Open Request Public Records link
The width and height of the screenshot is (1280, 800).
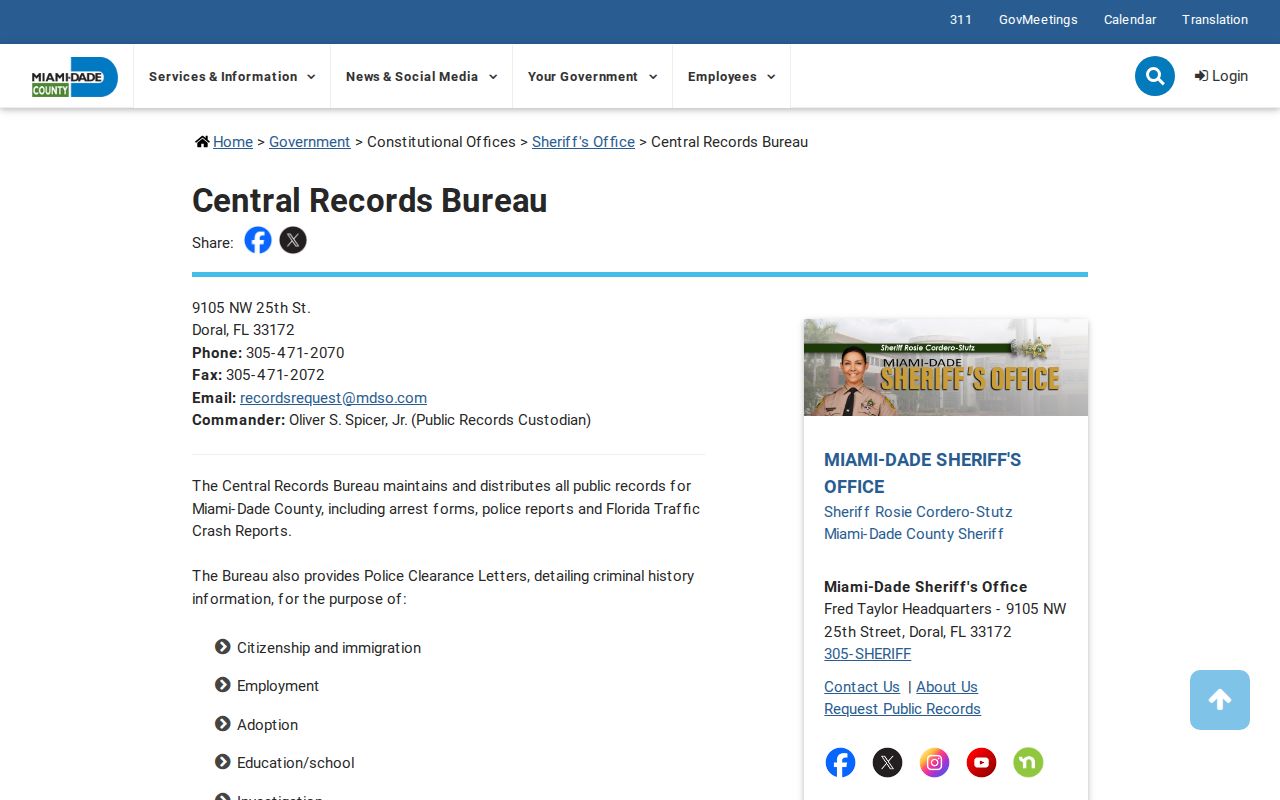pyautogui.click(x=902, y=709)
